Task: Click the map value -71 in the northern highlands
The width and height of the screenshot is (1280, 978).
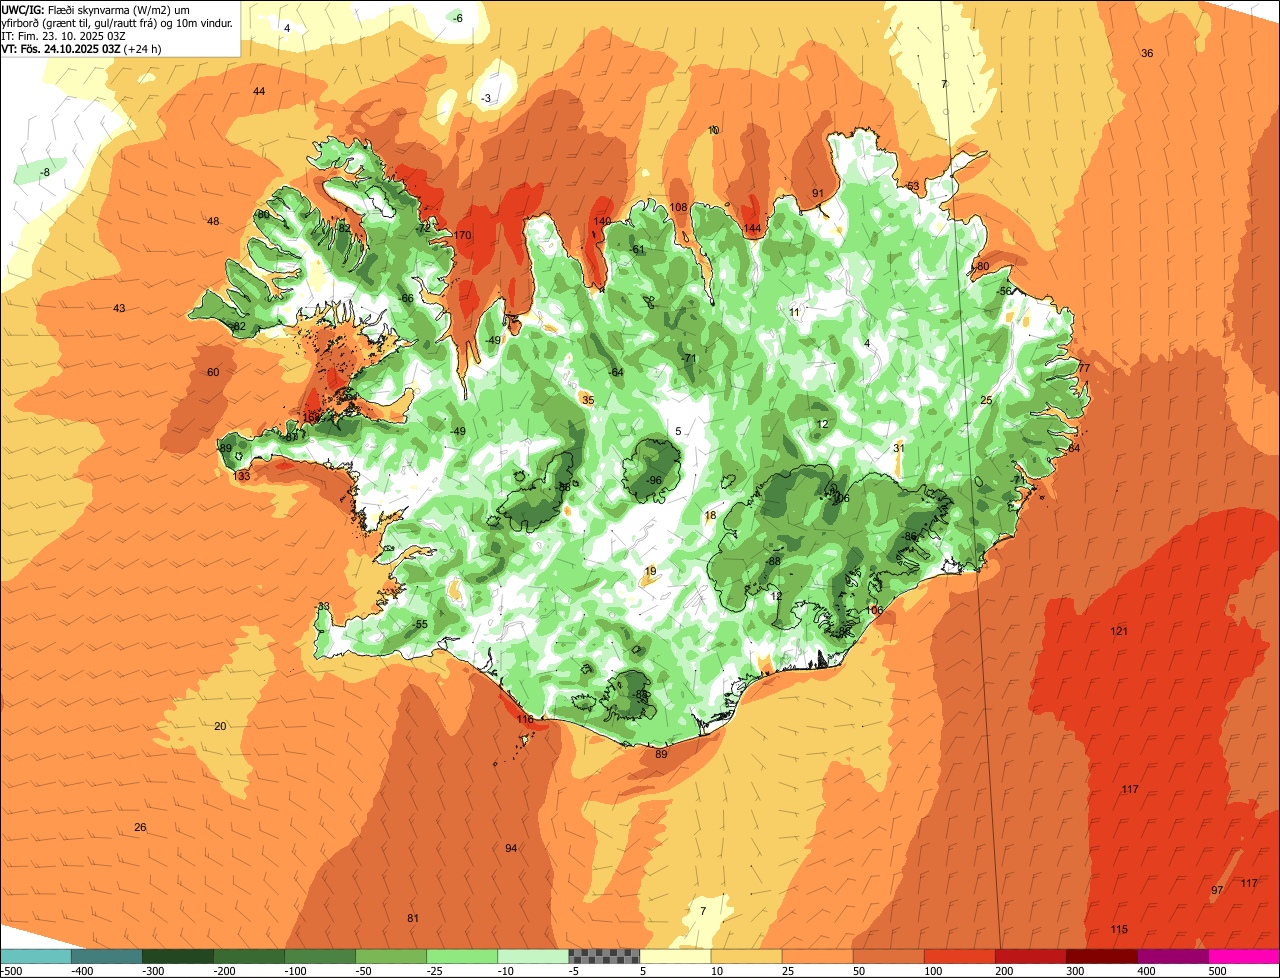Action: click(688, 359)
